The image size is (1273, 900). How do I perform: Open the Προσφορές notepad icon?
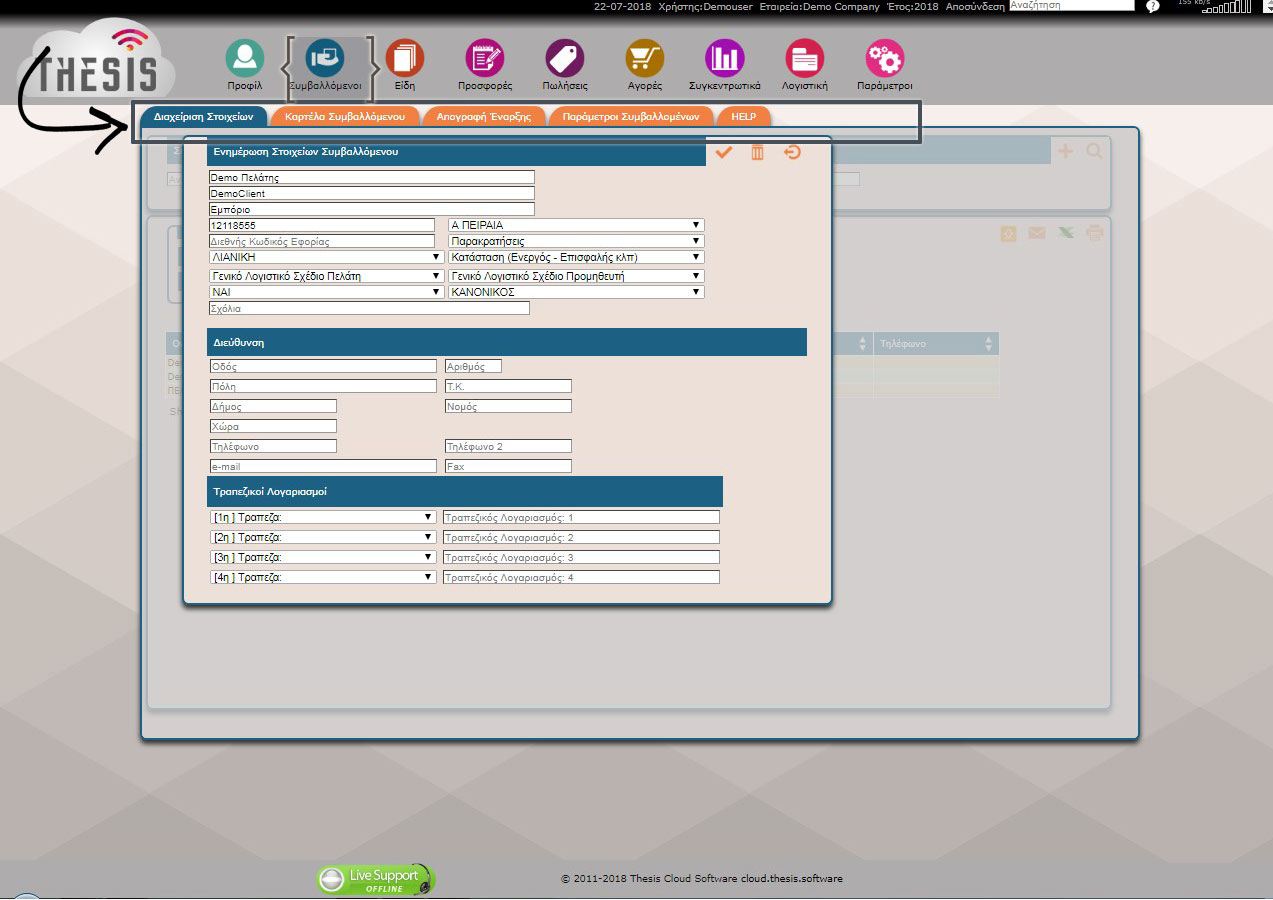485,59
